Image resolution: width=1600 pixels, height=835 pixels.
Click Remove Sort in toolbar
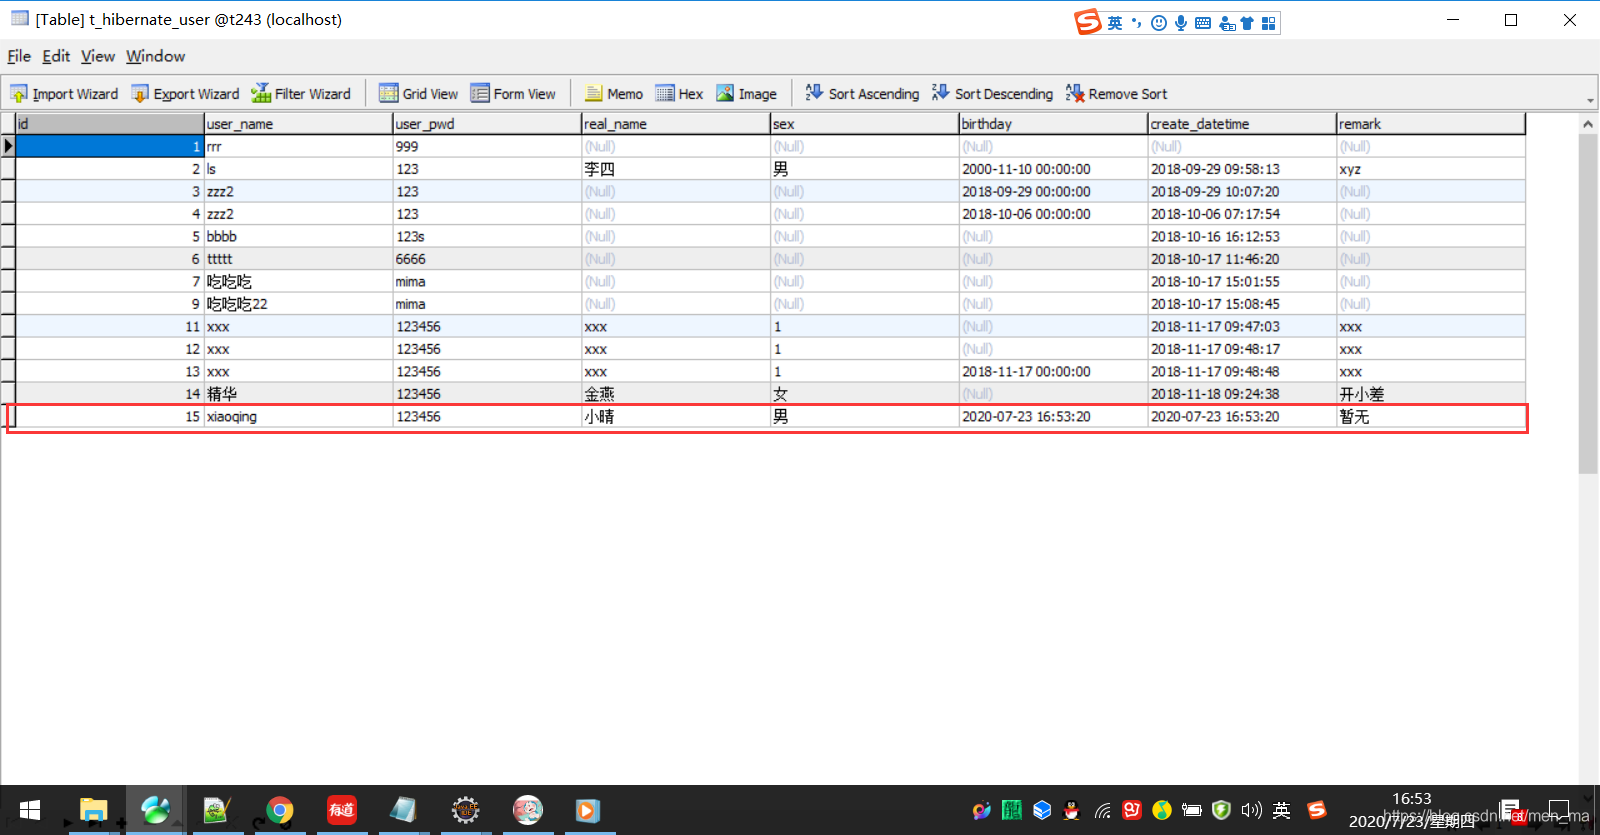pos(1116,94)
